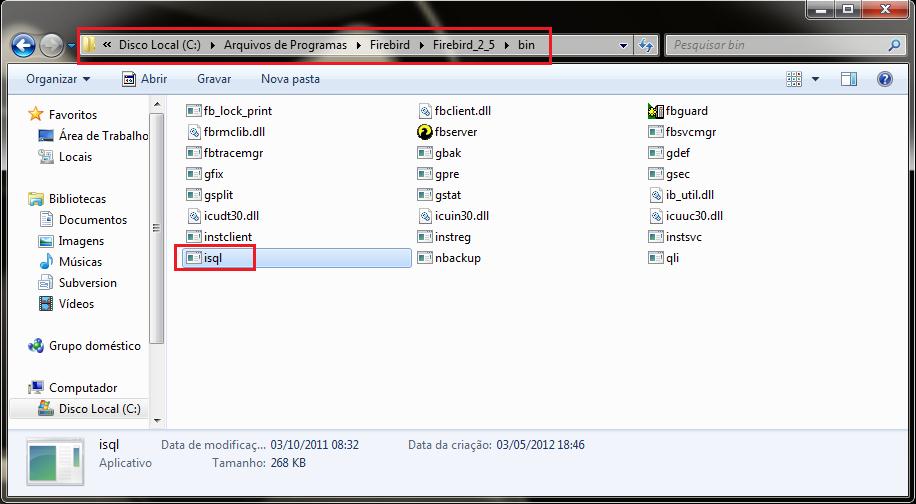Select the isql application icon
Viewport: 916px width, 504px height.
[193, 258]
